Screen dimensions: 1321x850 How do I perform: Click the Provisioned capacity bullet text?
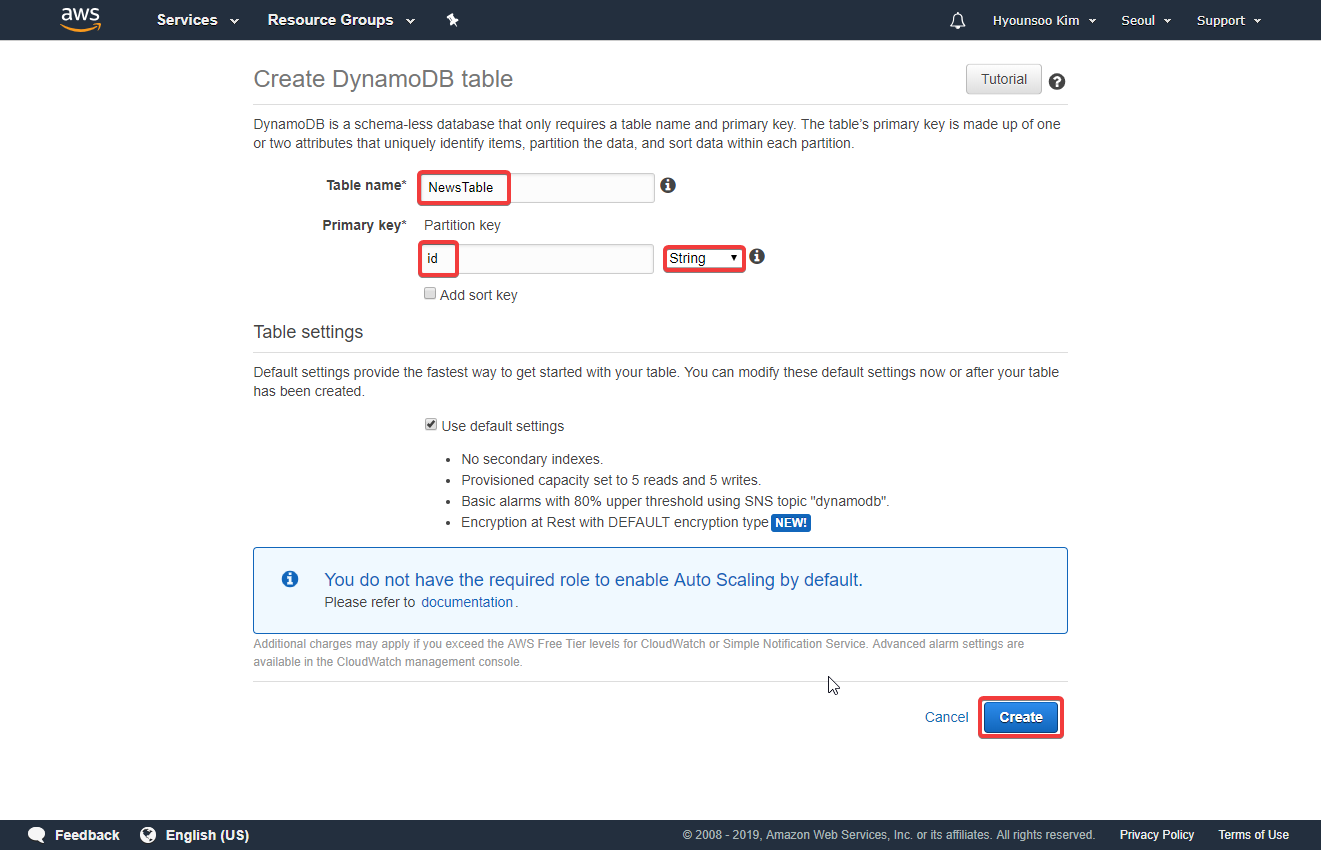tap(611, 480)
